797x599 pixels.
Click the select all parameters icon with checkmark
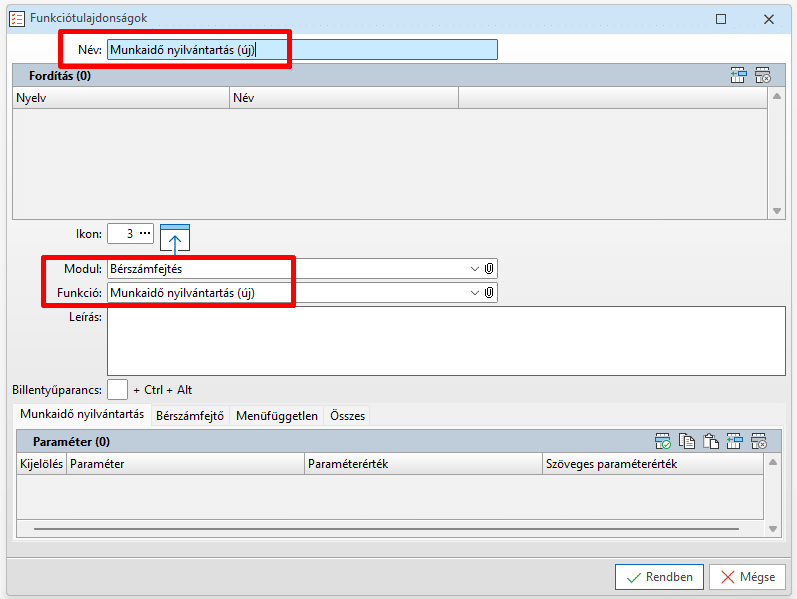point(662,441)
